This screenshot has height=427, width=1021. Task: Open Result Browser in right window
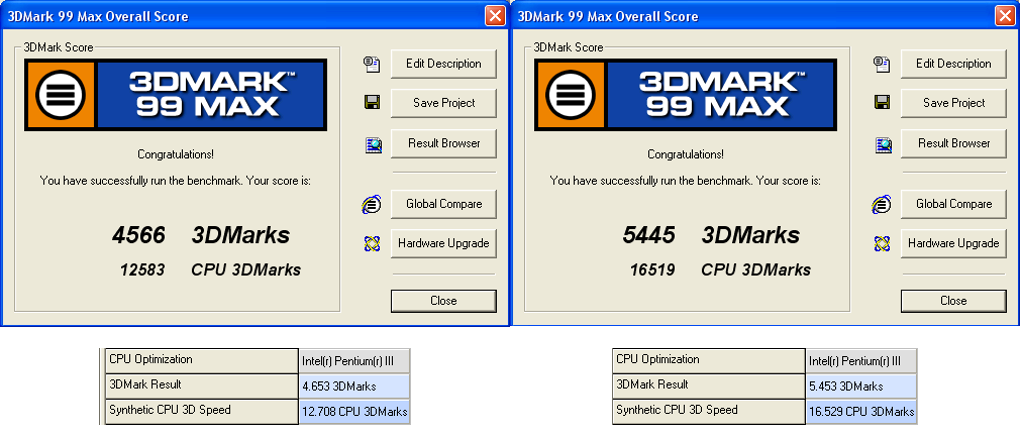coord(953,143)
